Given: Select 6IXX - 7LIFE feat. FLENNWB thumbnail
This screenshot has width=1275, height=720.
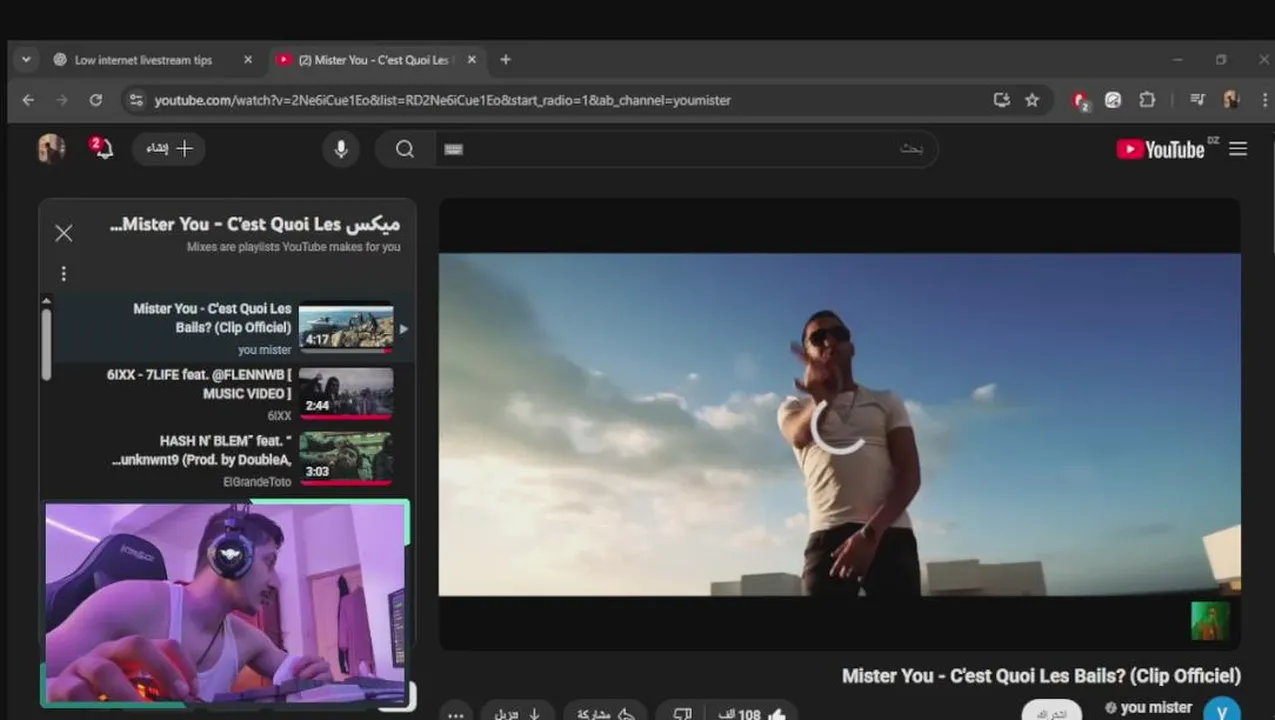Looking at the screenshot, I should coord(346,393).
